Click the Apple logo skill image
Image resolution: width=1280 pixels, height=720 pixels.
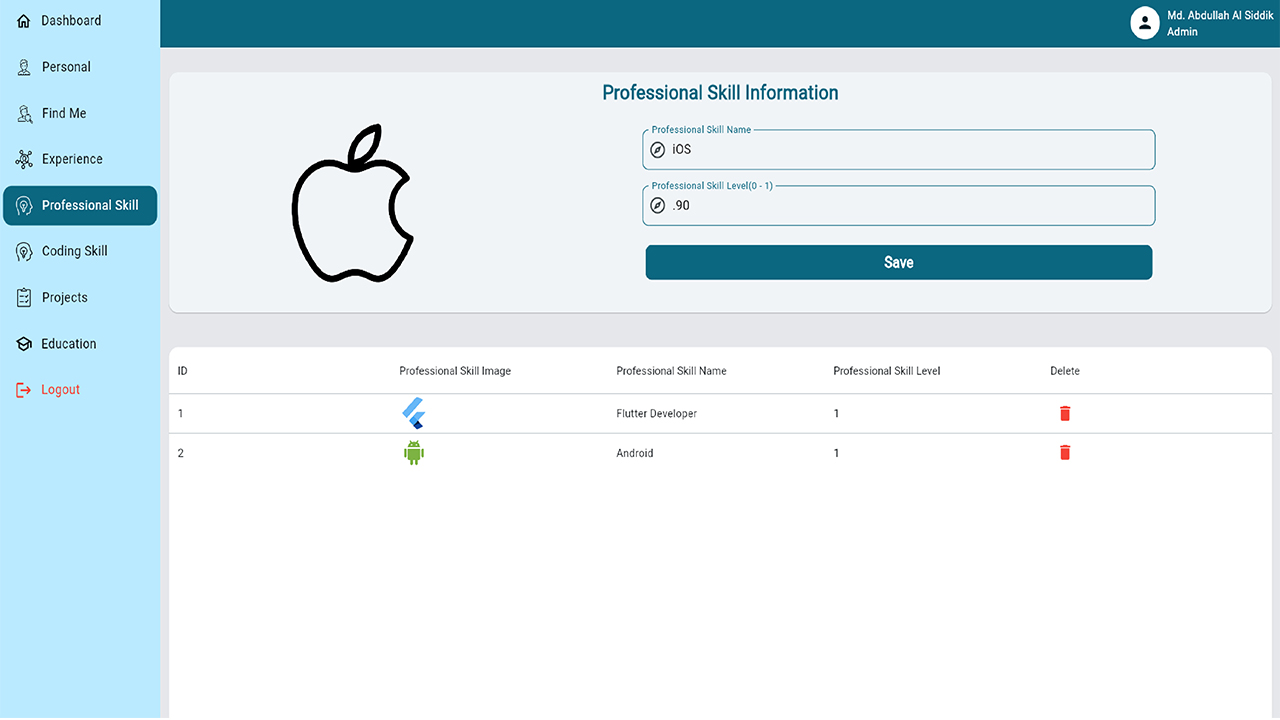352,203
